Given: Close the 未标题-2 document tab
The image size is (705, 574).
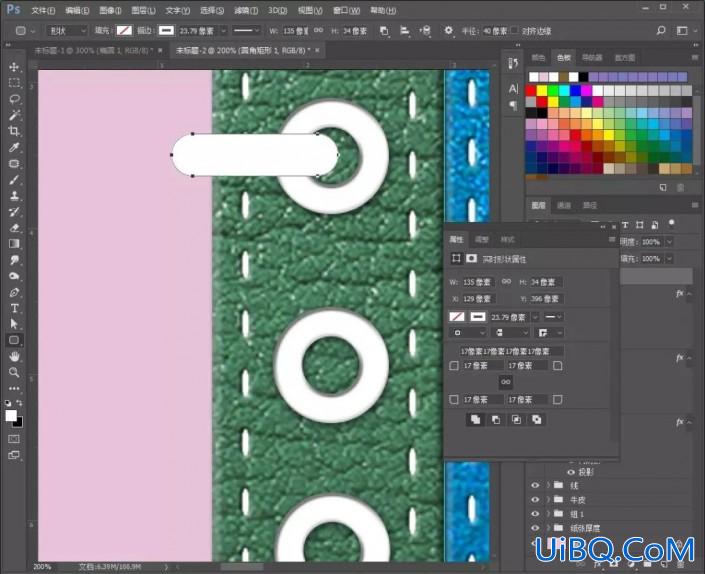Looking at the screenshot, I should [x=317, y=50].
